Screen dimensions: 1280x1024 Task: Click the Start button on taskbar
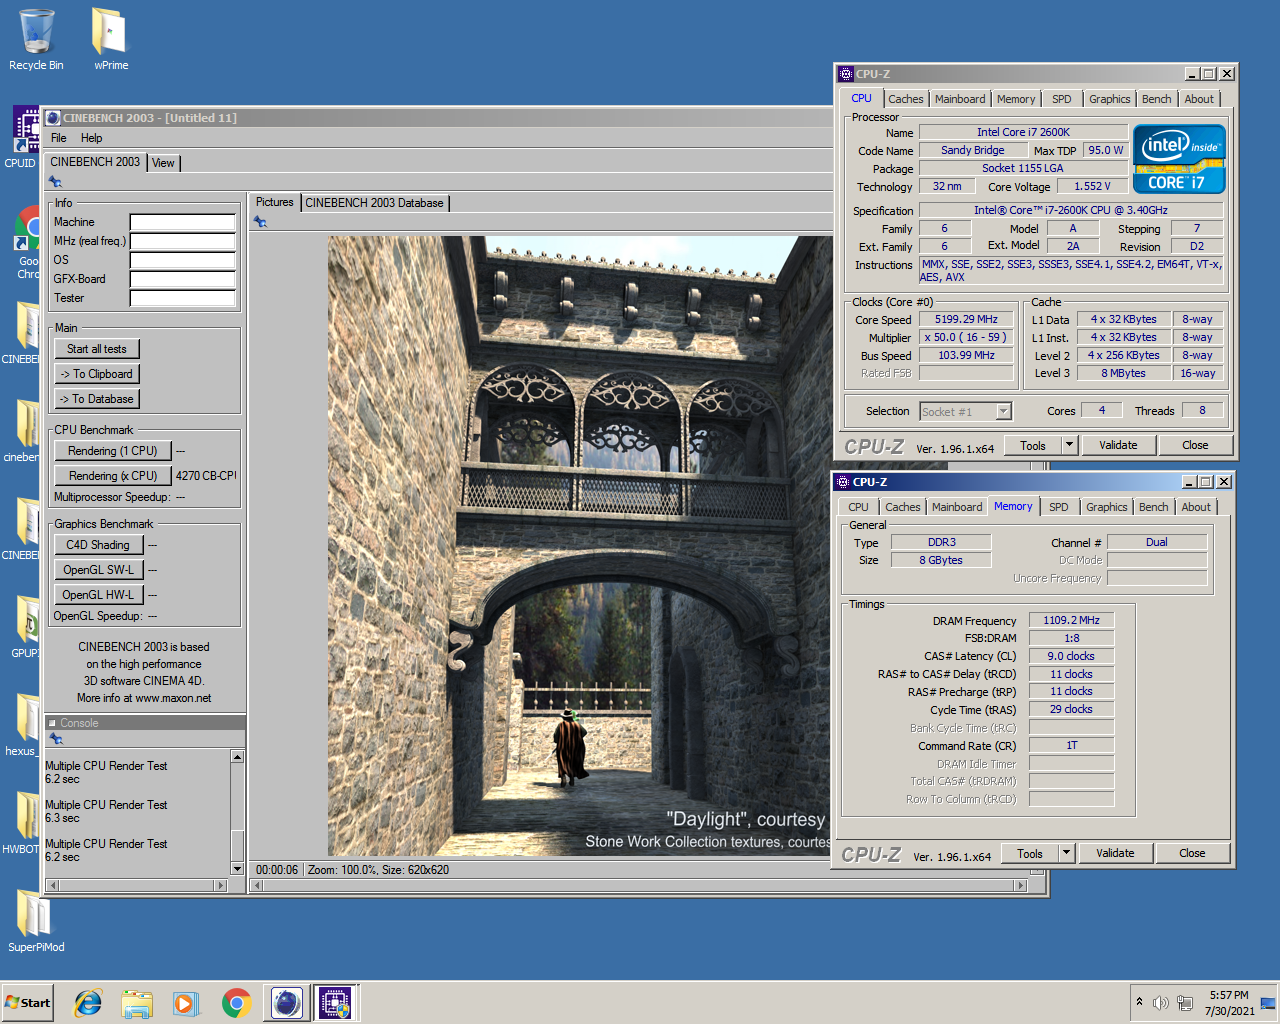click(28, 1003)
